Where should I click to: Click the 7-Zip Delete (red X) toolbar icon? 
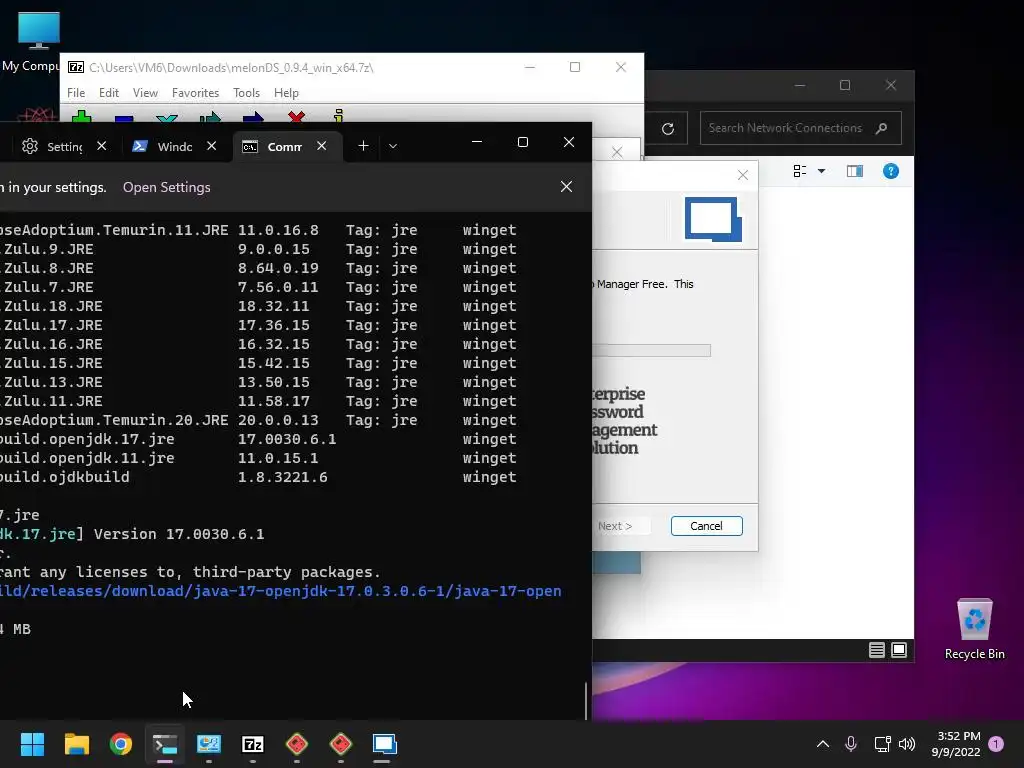point(296,116)
